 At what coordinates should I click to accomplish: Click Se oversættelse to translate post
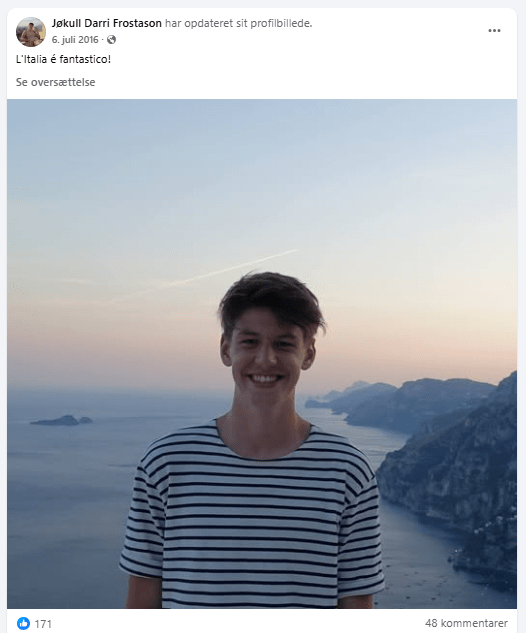pos(55,82)
